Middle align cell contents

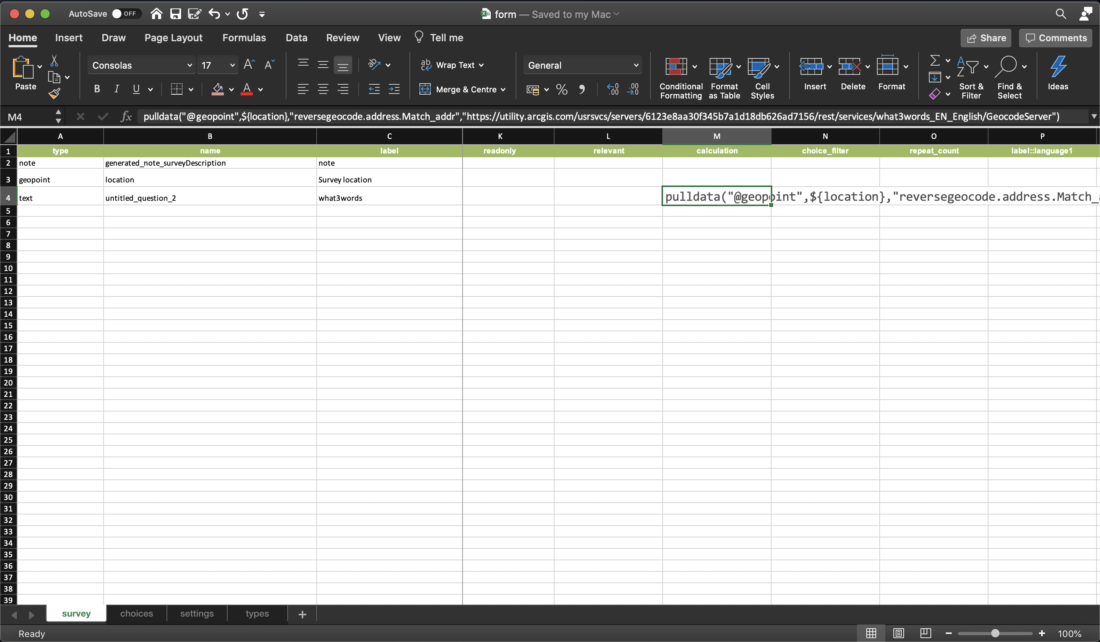coord(323,65)
